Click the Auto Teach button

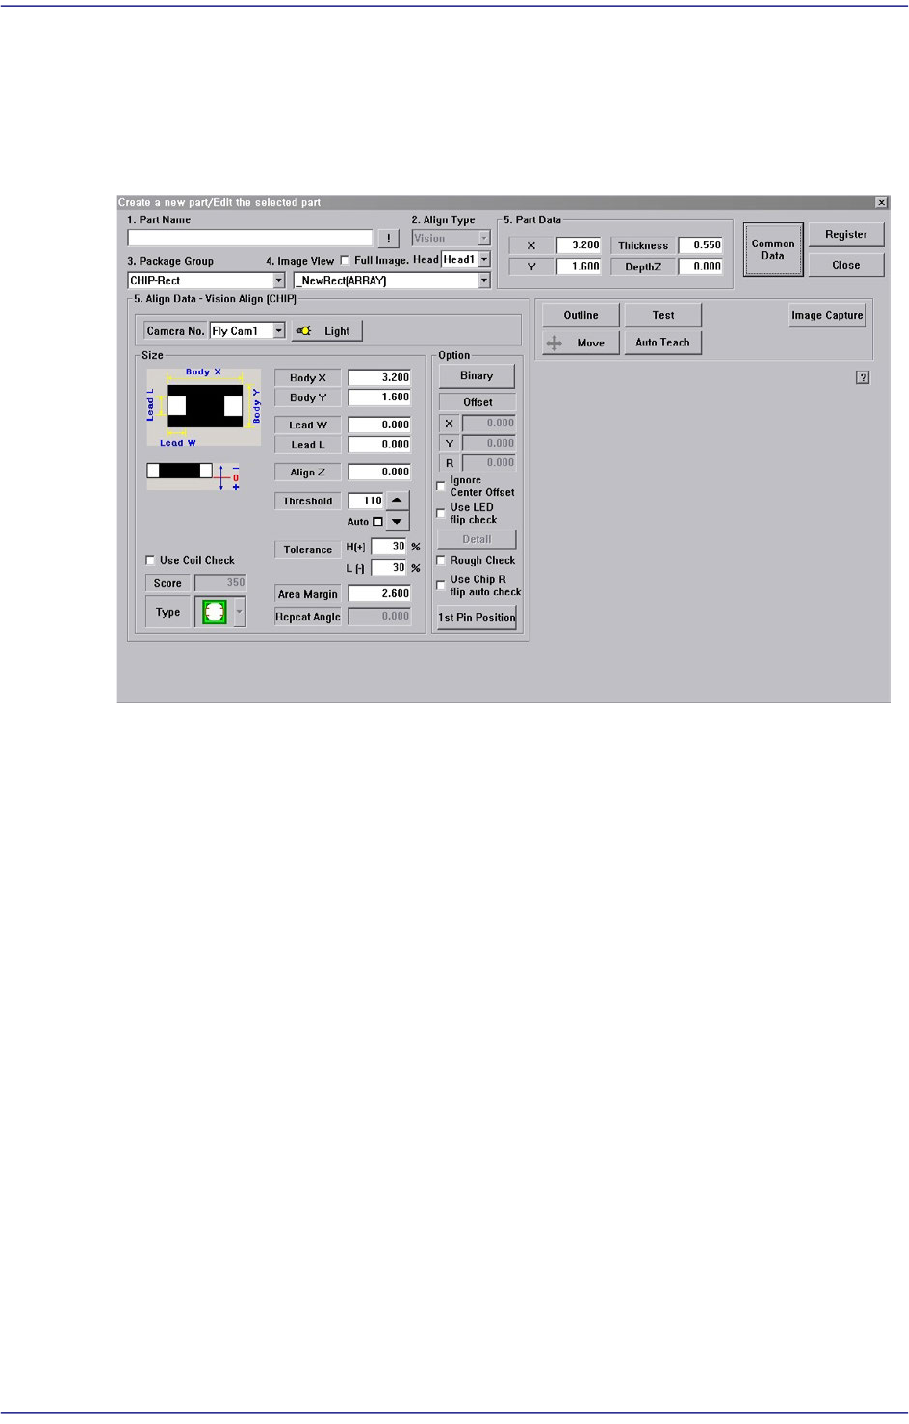tap(663, 342)
